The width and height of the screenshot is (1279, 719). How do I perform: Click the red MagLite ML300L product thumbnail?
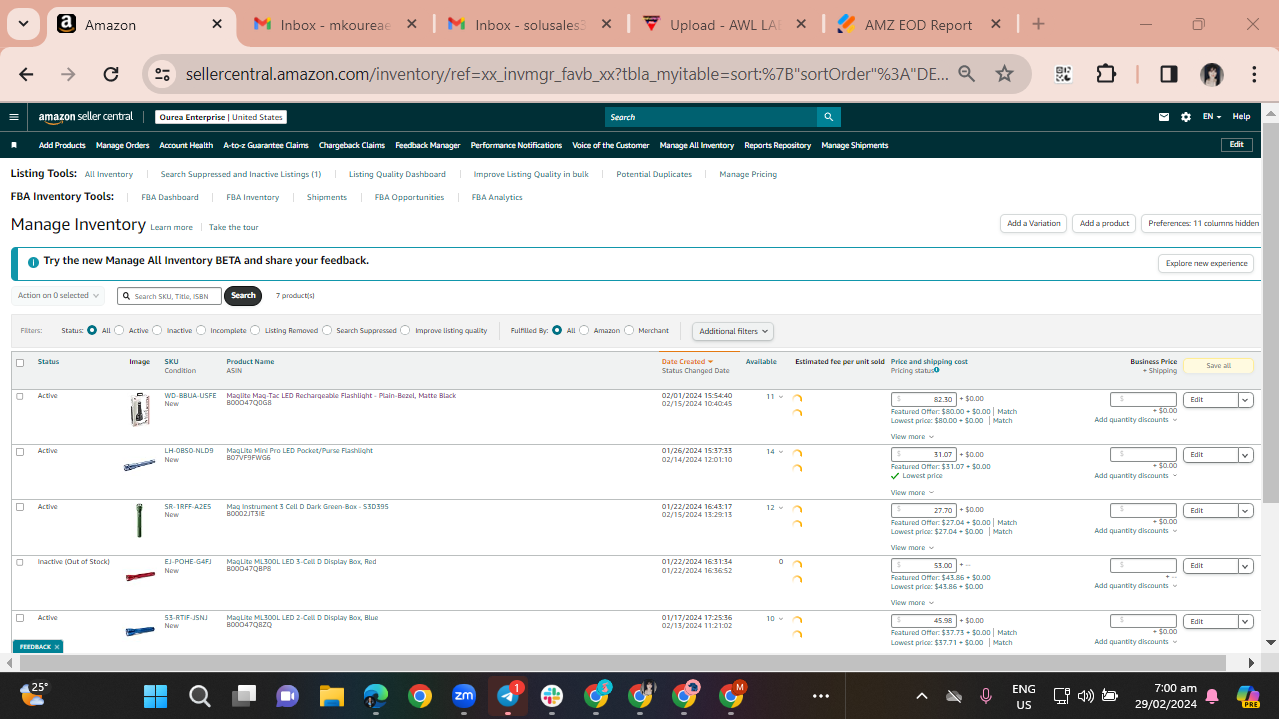coord(140,576)
